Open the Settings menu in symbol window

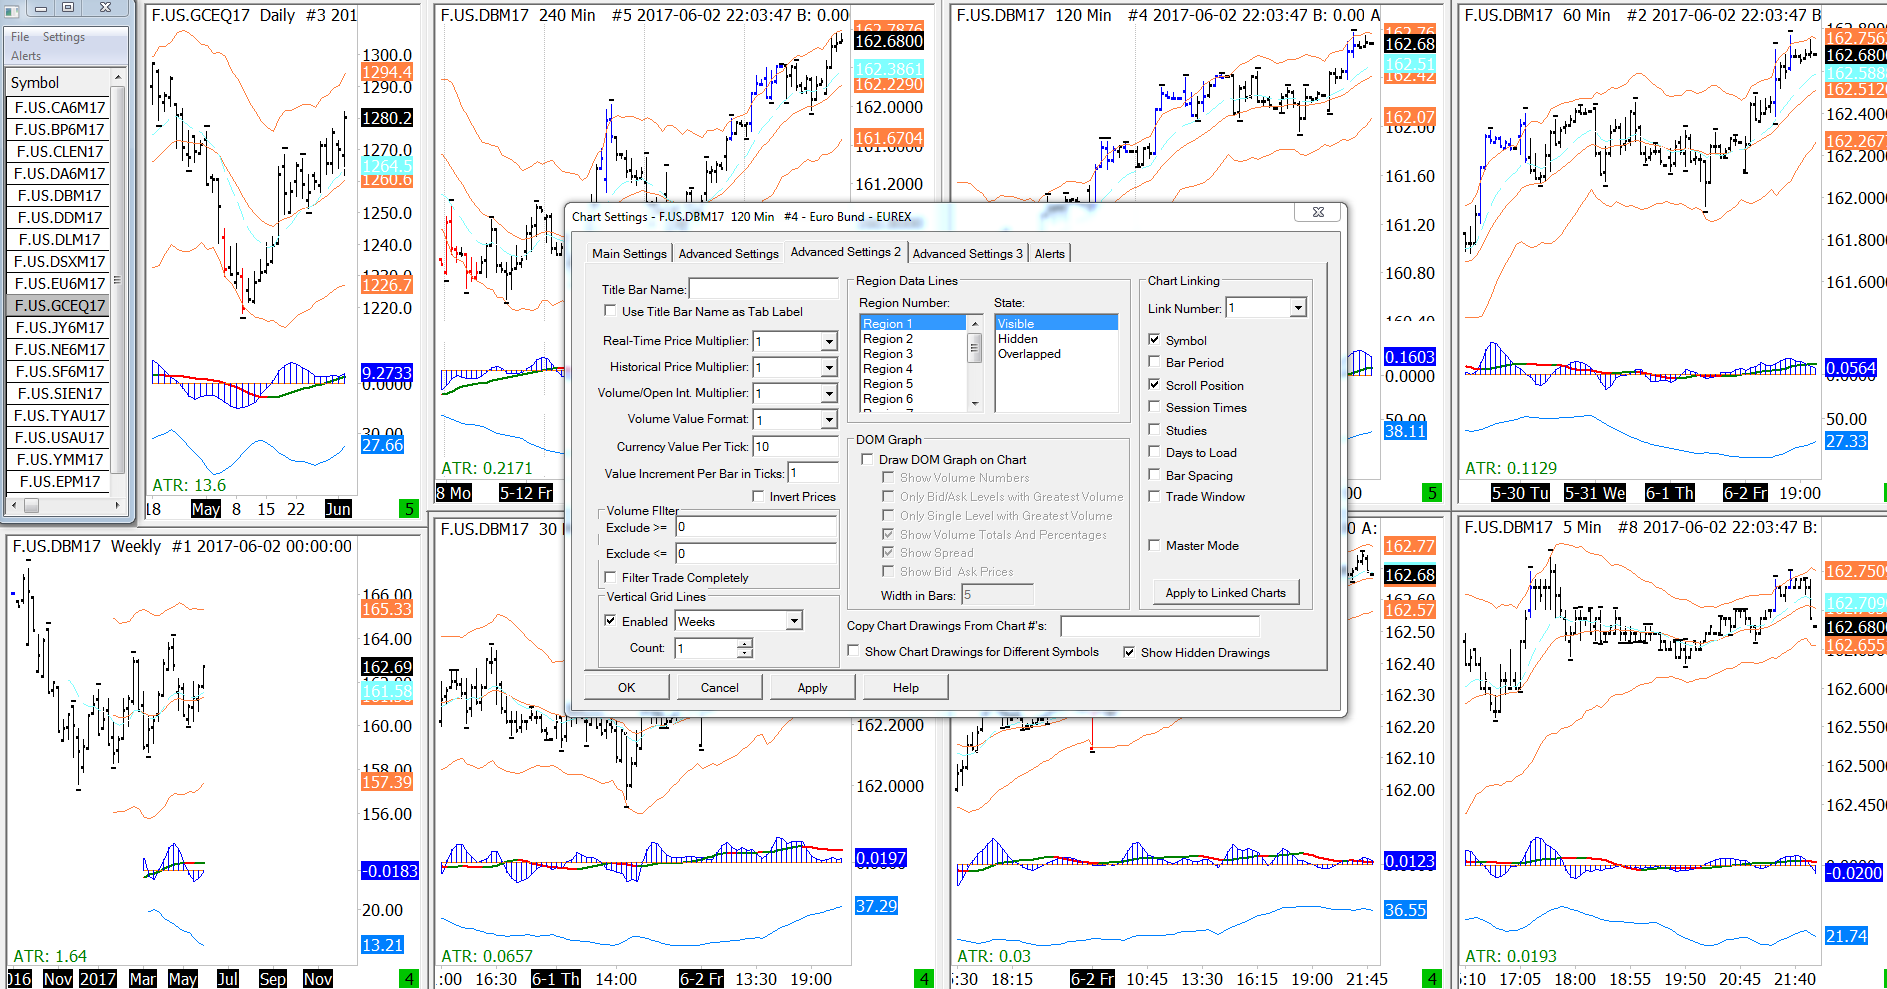(x=63, y=37)
